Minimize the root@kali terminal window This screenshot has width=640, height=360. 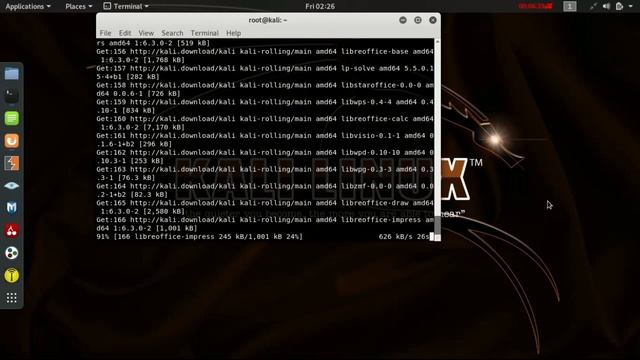pos(403,20)
